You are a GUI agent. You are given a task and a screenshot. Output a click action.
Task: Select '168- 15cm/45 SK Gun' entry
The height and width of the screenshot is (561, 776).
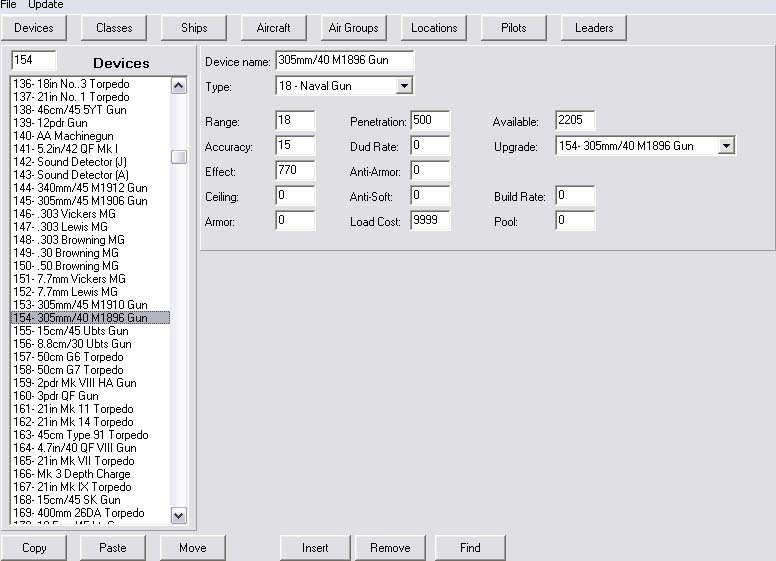(90, 500)
